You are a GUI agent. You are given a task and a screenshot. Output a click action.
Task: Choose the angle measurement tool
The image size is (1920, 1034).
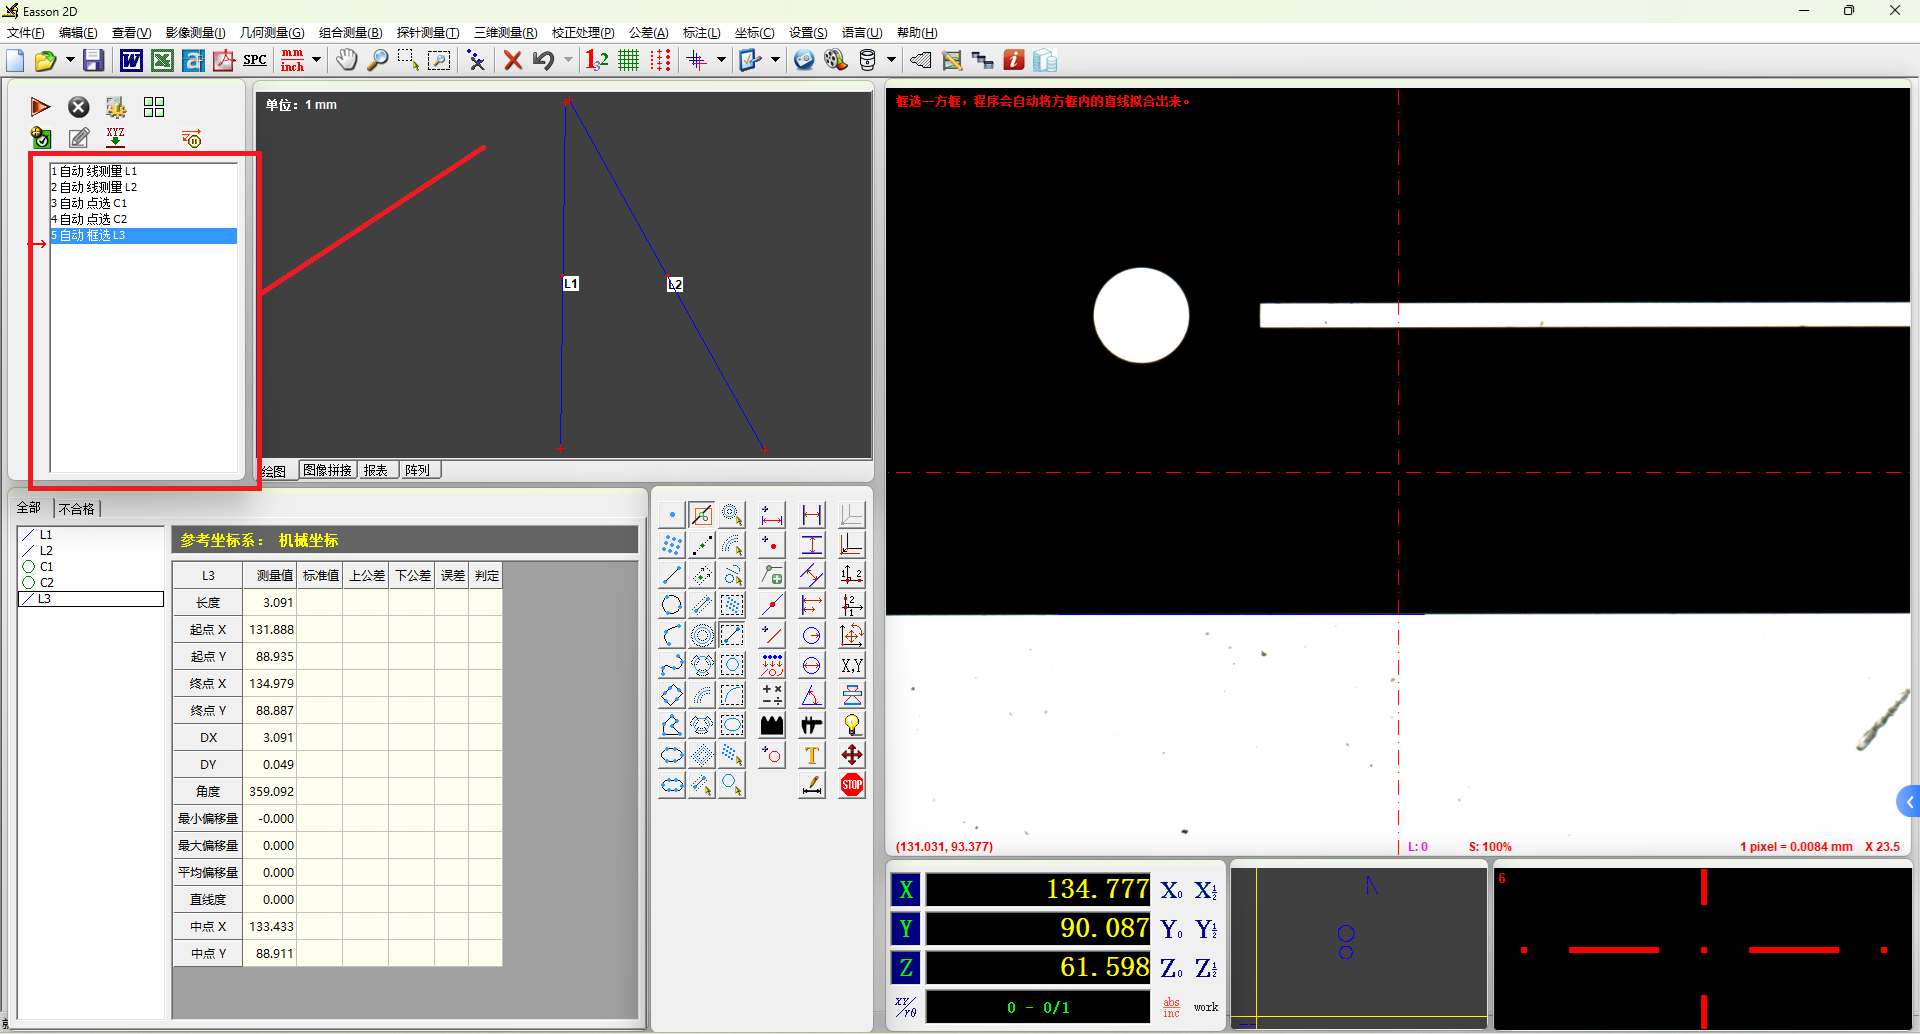click(812, 695)
